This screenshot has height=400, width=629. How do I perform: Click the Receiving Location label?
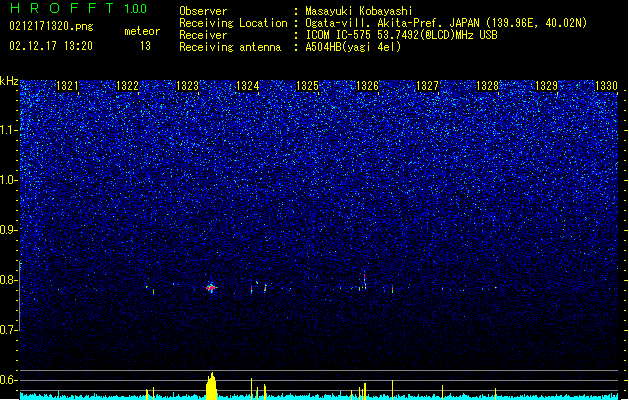pyautogui.click(x=233, y=23)
